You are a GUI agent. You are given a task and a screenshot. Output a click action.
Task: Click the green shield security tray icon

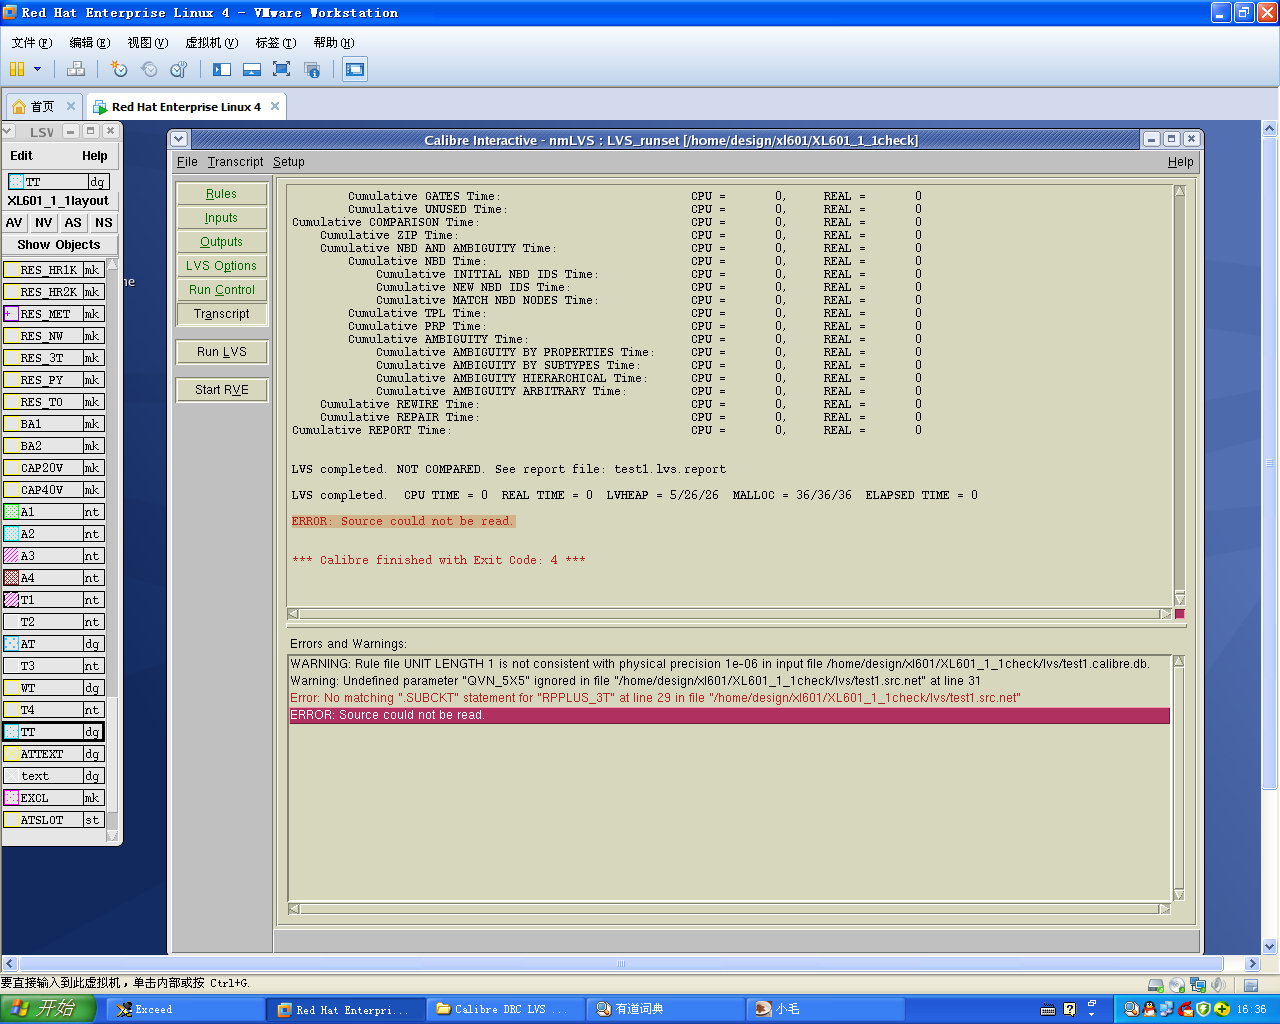click(1204, 1010)
